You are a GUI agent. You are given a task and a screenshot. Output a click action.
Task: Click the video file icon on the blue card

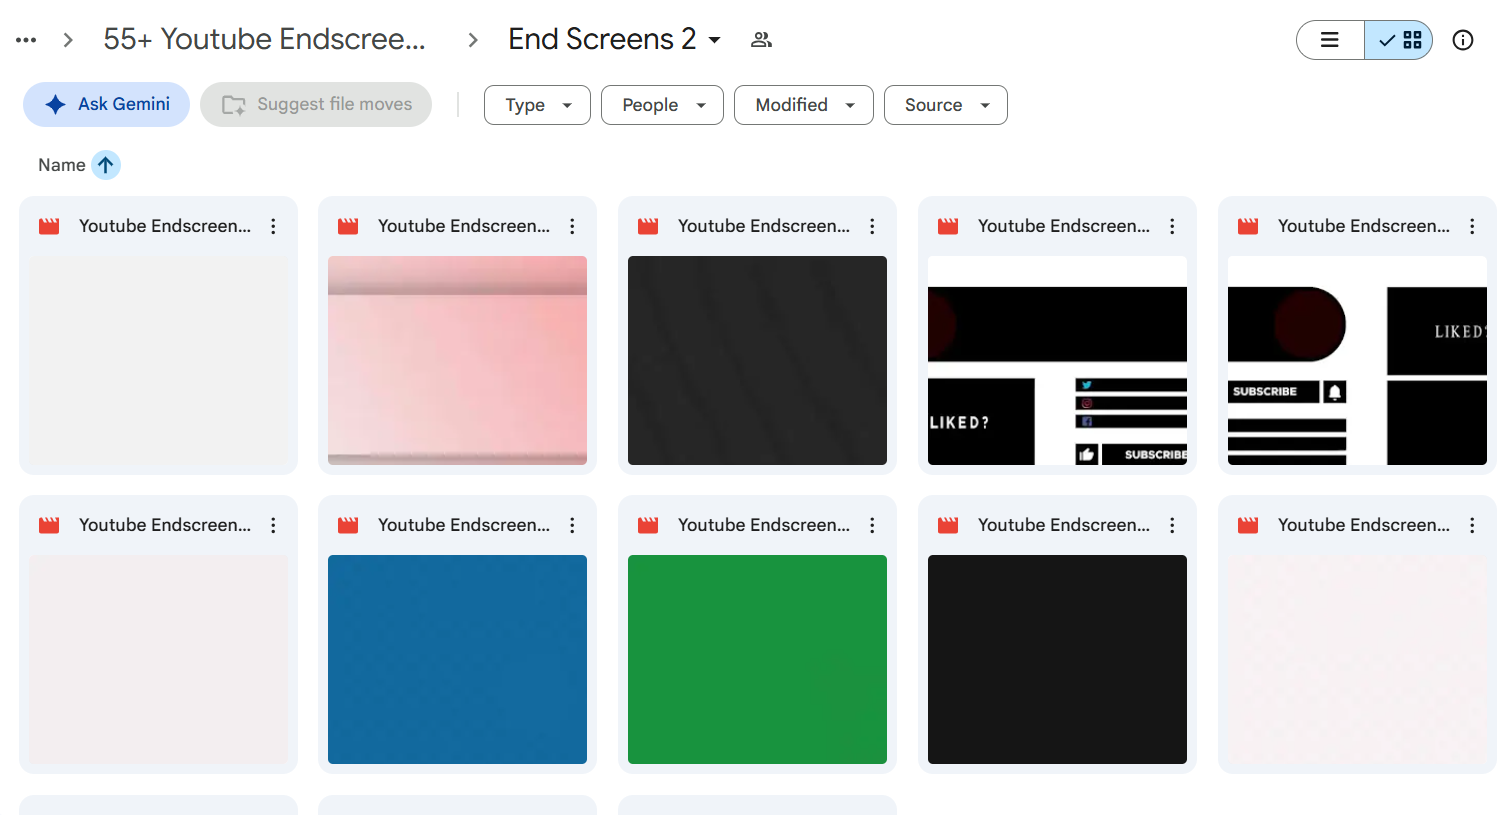point(348,525)
